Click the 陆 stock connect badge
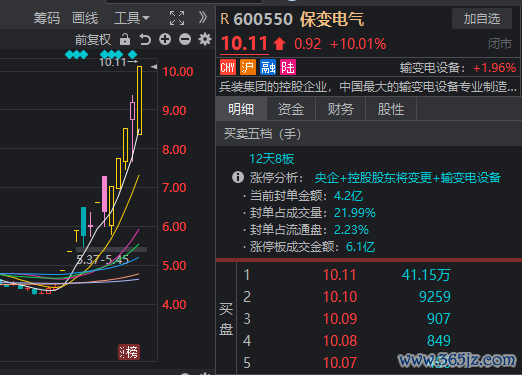Image resolution: width=522 pixels, height=375 pixels. [x=288, y=67]
